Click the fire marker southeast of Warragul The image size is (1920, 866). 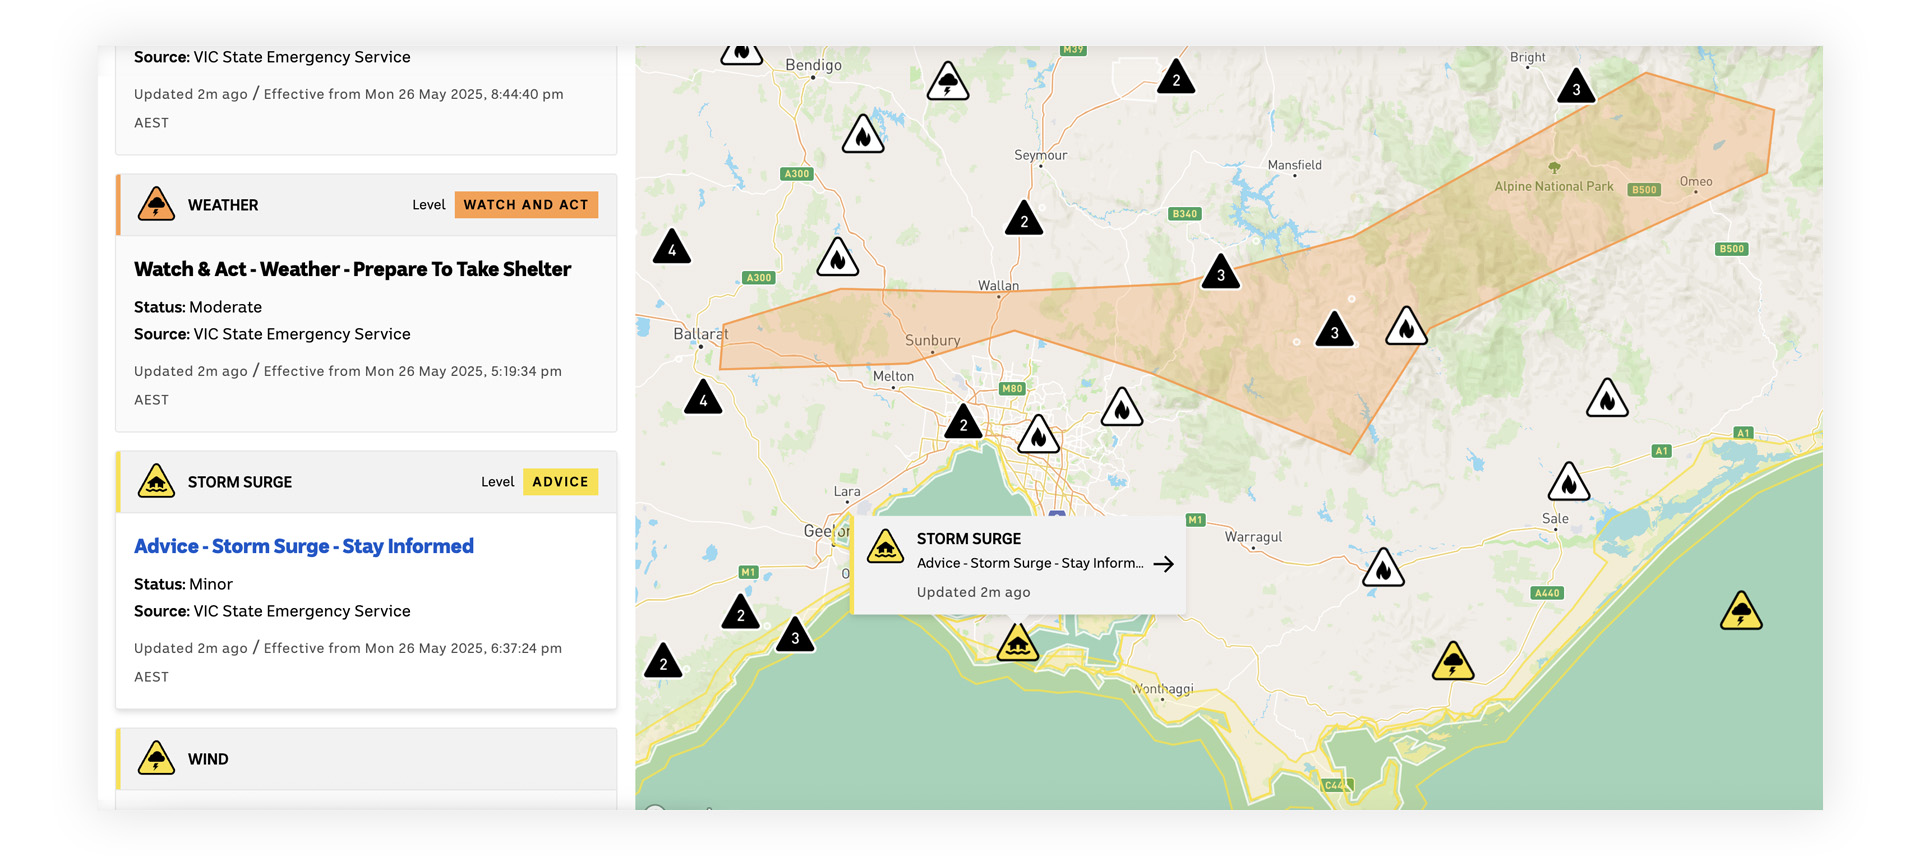[x=1383, y=569]
